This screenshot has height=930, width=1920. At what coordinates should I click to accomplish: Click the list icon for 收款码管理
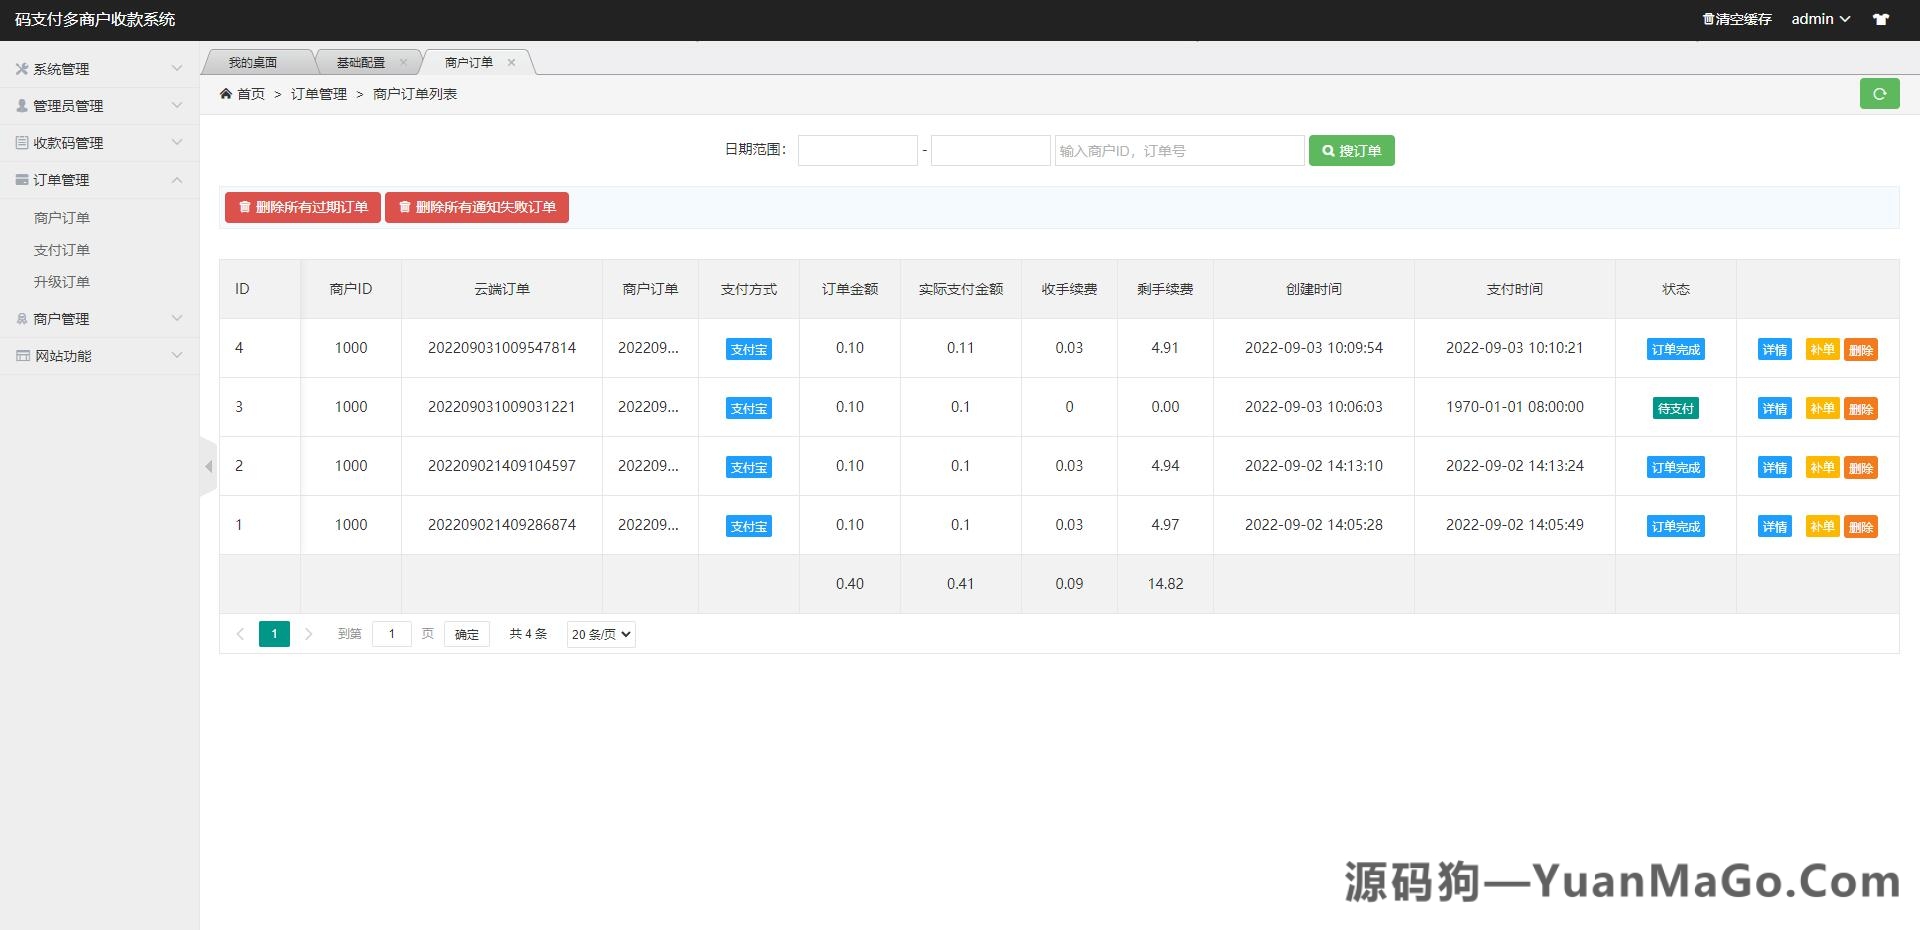20,142
